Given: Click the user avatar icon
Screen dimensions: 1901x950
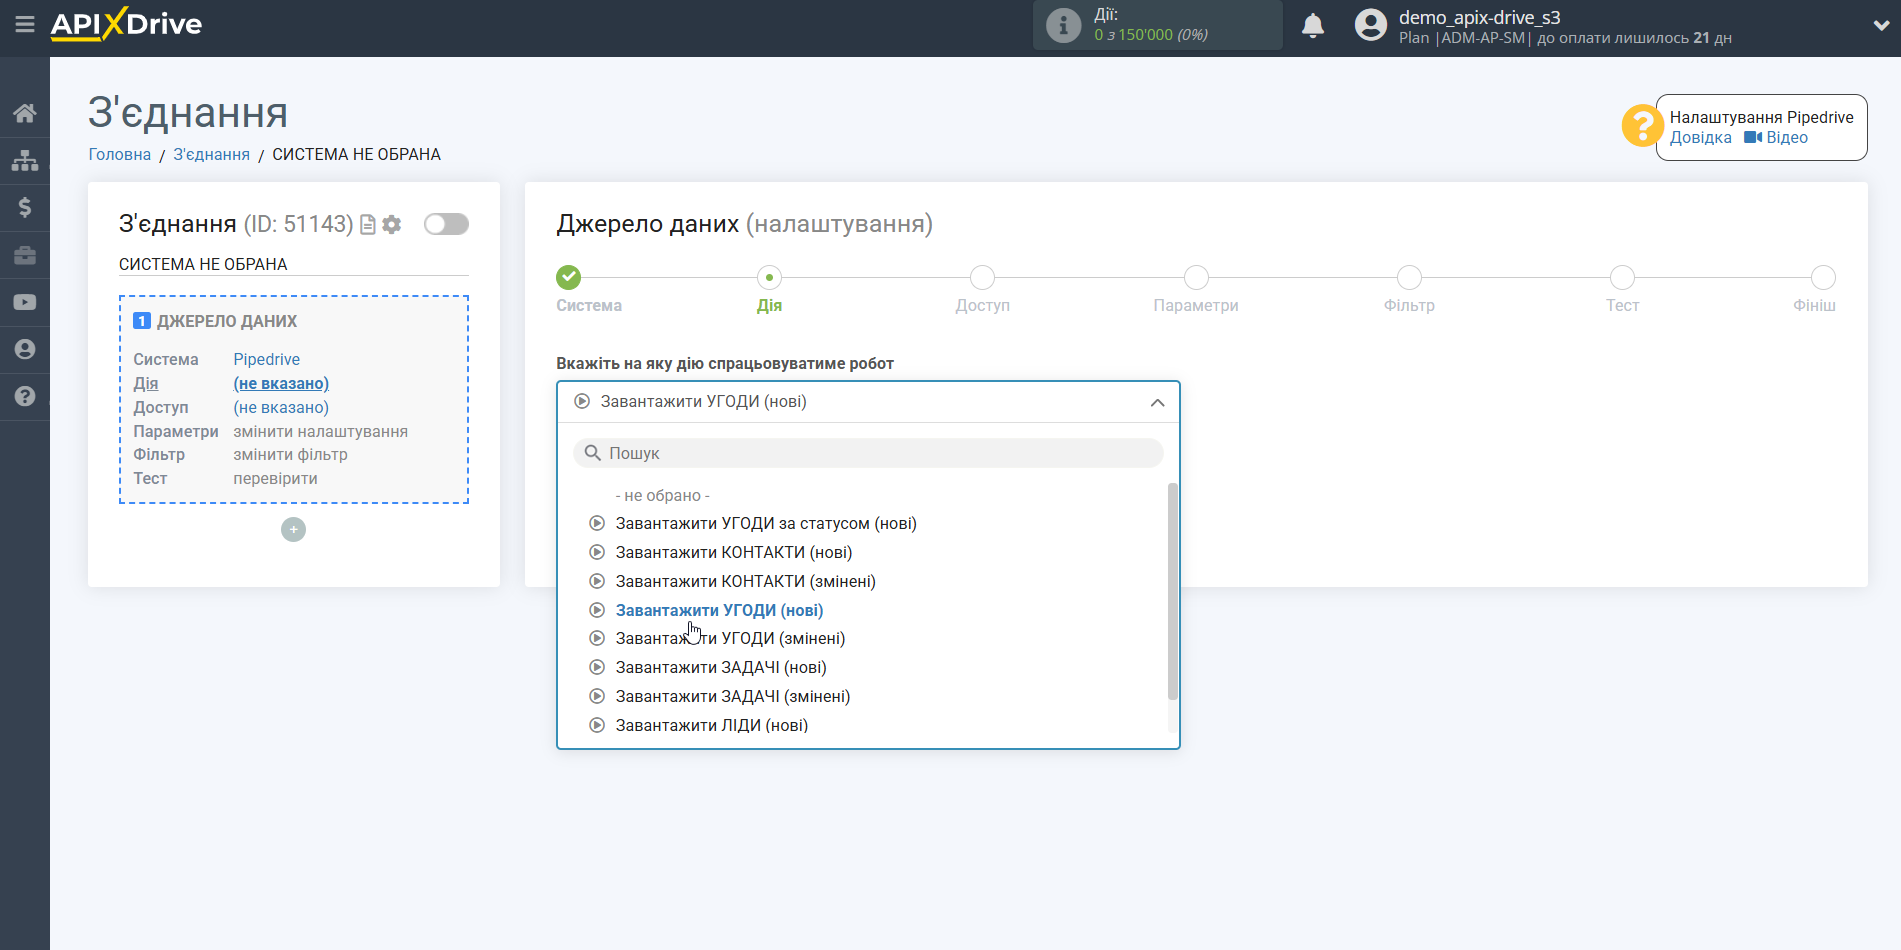Looking at the screenshot, I should [x=1371, y=25].
